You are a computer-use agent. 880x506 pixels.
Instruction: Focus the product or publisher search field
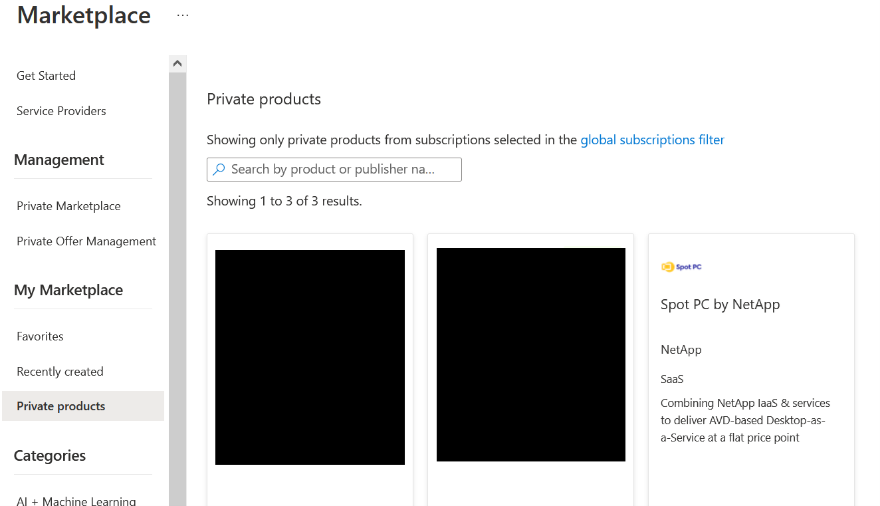tap(340, 170)
